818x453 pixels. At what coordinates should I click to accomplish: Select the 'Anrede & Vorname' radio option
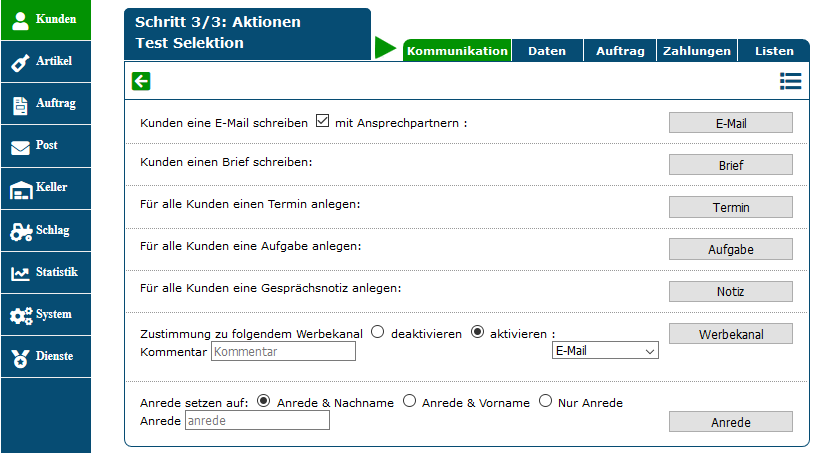click(409, 401)
